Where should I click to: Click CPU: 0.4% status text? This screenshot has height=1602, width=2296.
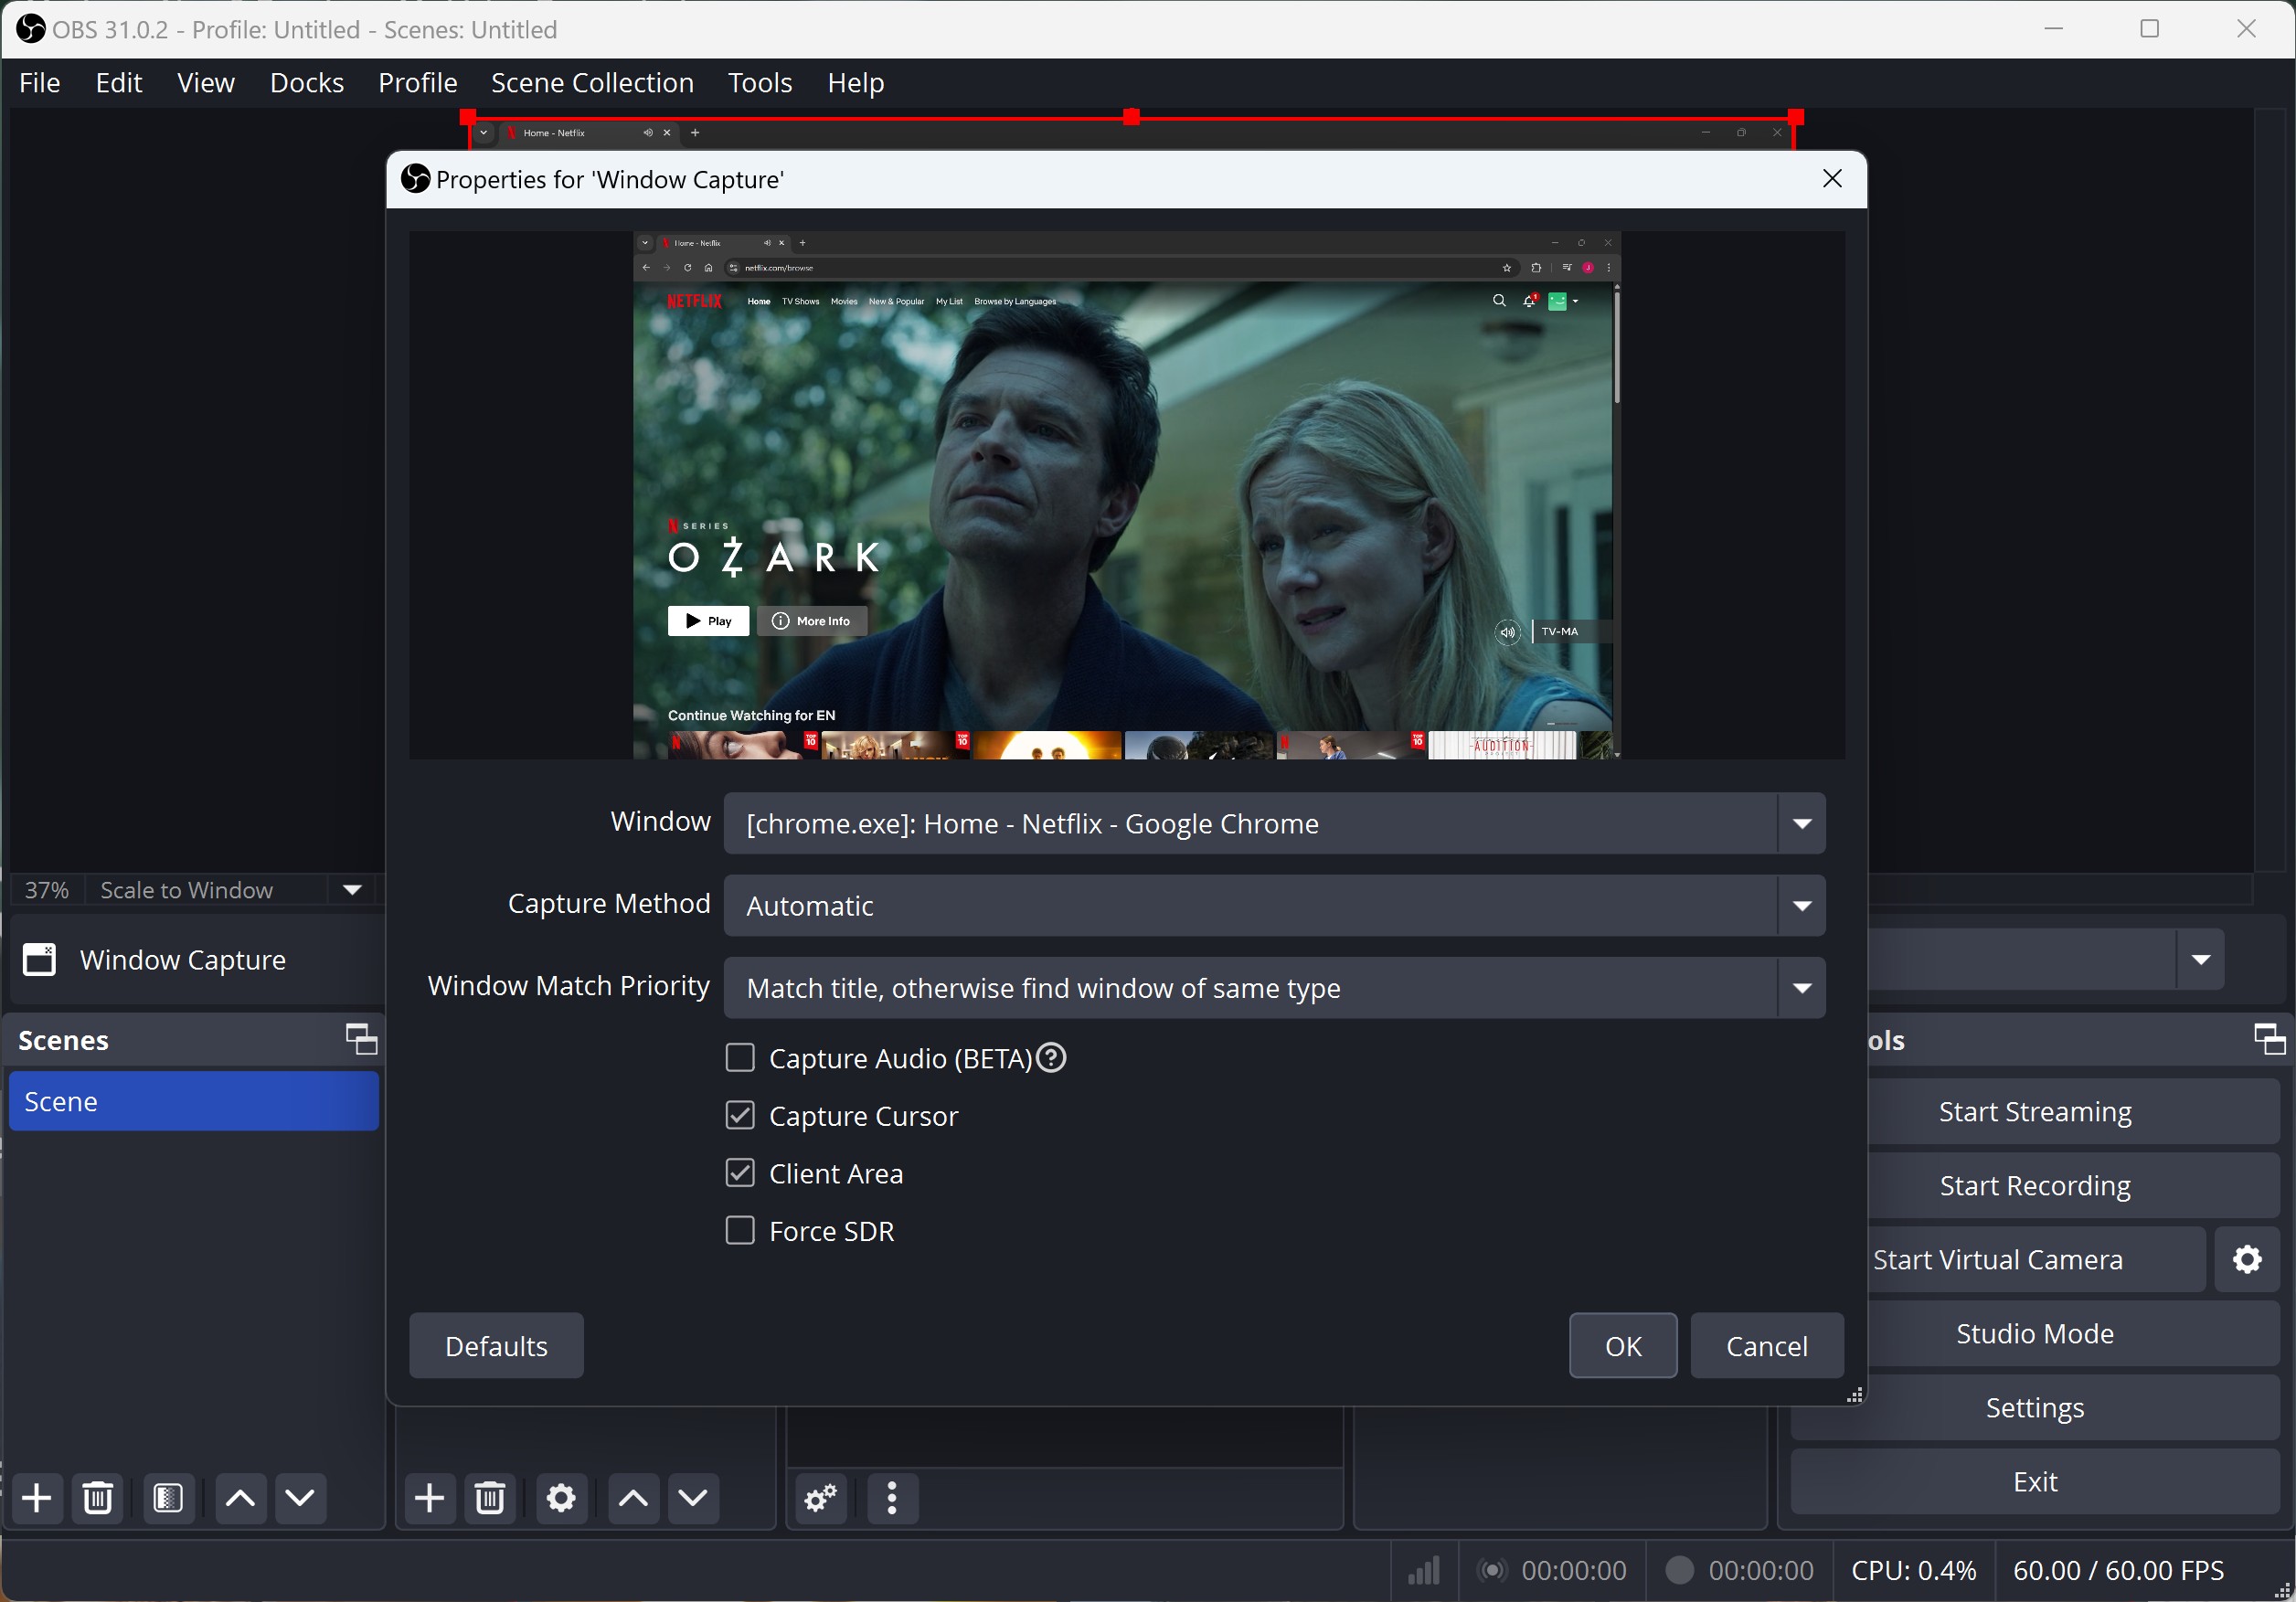1913,1570
